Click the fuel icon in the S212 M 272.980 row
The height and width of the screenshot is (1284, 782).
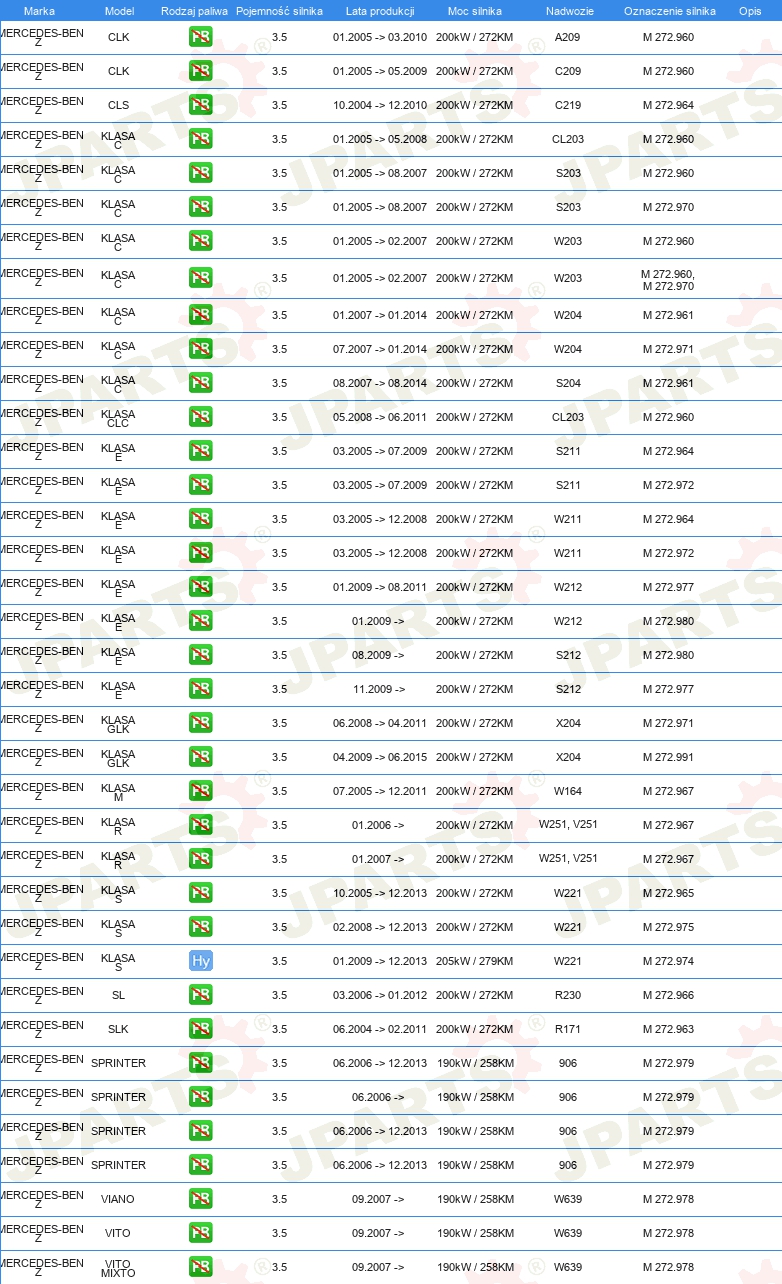click(x=200, y=655)
